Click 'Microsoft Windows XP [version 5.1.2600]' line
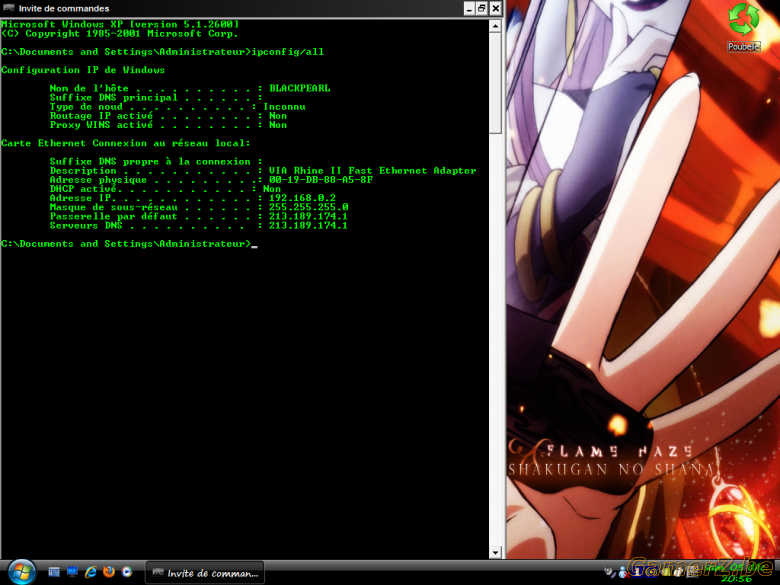This screenshot has width=780, height=585. (120, 24)
